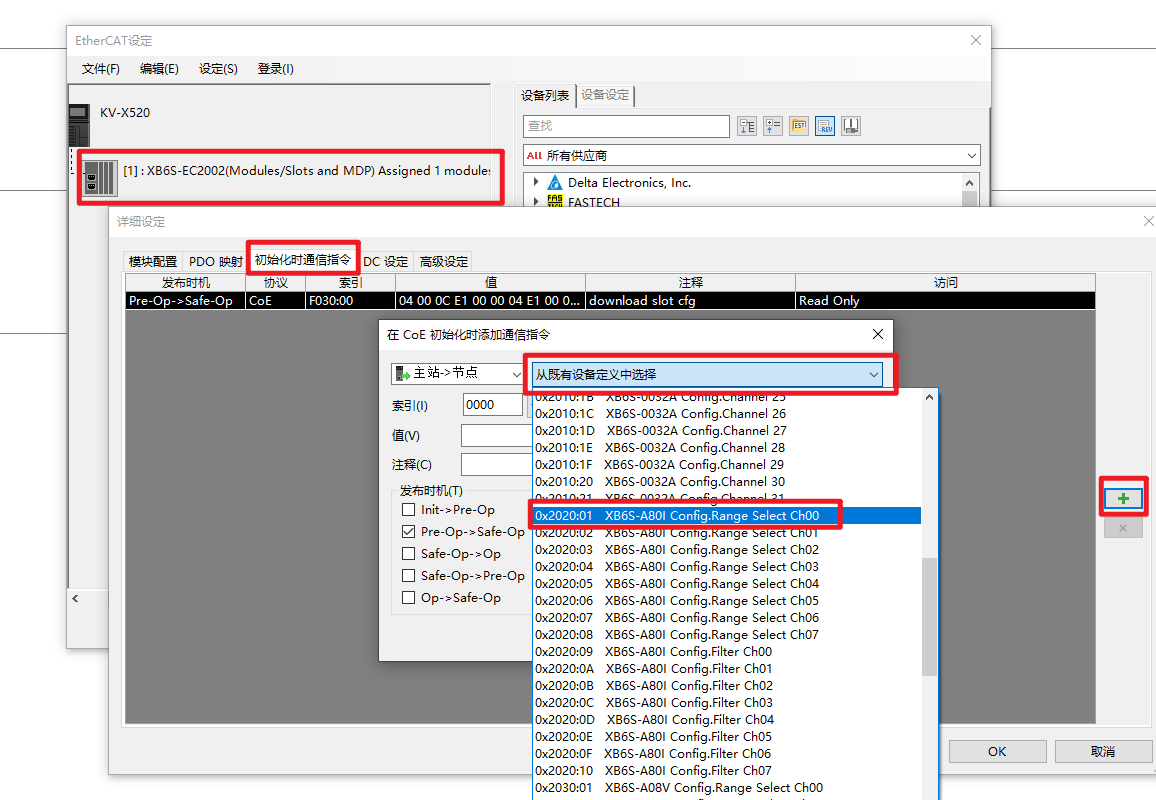
Task: Click the 查找 search input field
Action: click(626, 126)
